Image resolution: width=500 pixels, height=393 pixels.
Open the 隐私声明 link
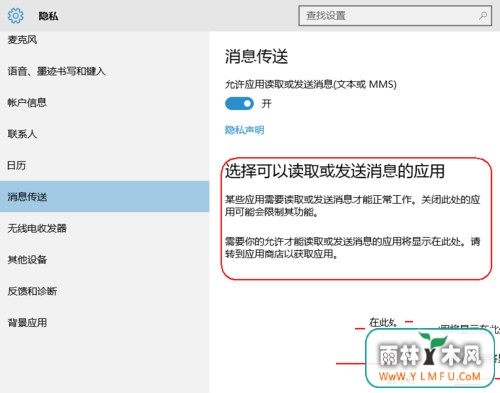pos(245,130)
